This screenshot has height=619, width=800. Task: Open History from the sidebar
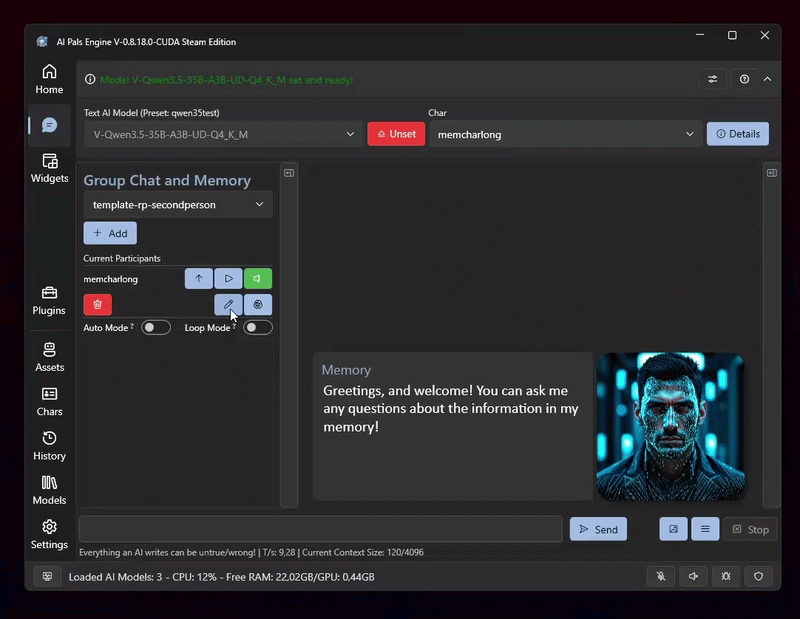pos(49,446)
